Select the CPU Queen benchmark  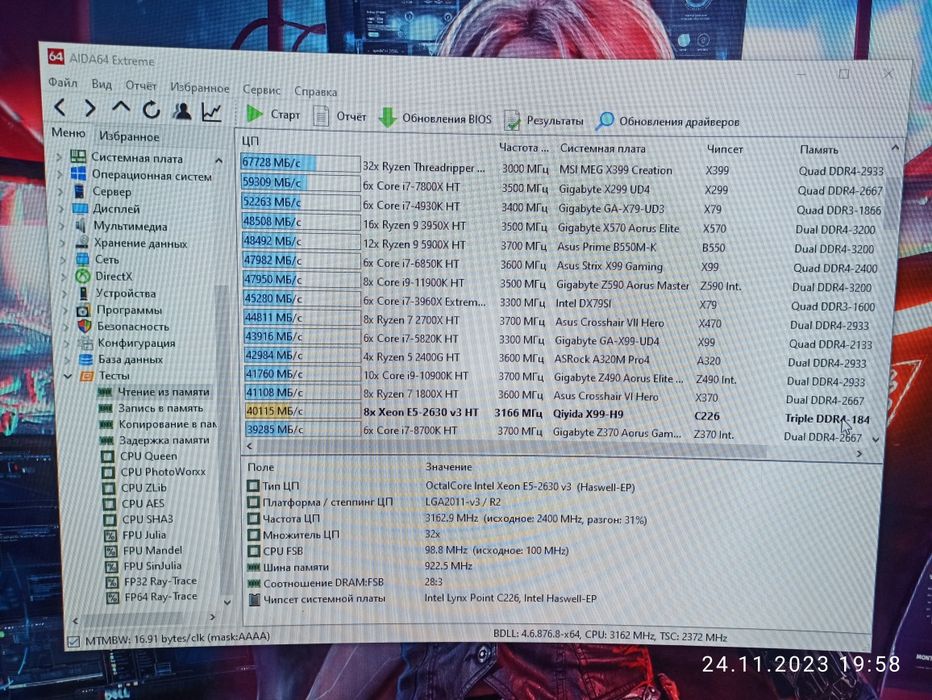pyautogui.click(x=140, y=456)
